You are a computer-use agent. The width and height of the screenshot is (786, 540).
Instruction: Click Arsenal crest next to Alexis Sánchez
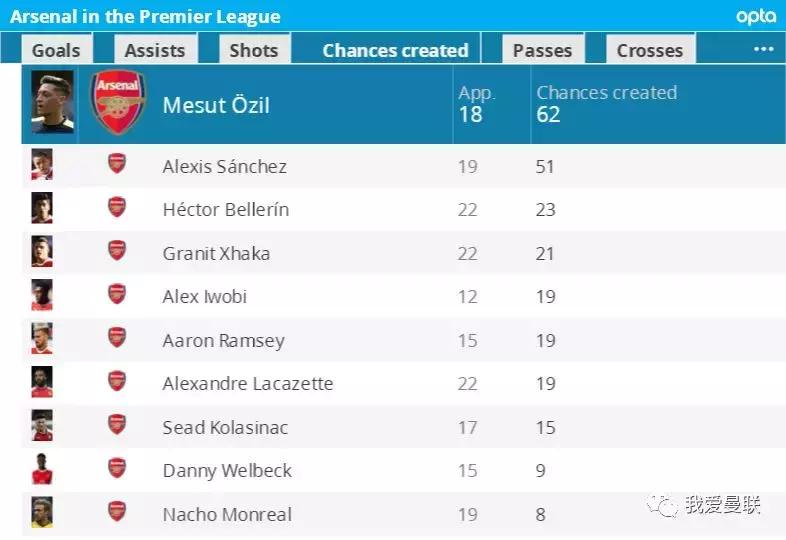(x=117, y=165)
